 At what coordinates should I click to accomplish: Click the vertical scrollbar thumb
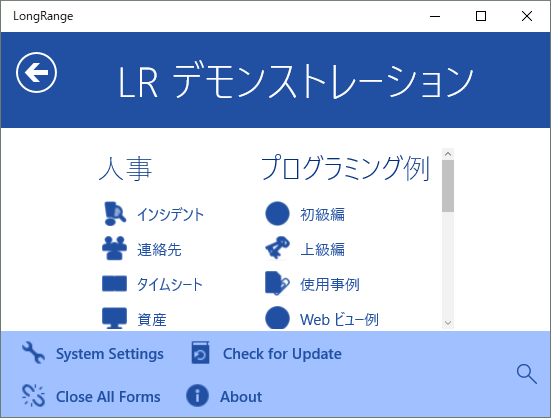coord(448,186)
